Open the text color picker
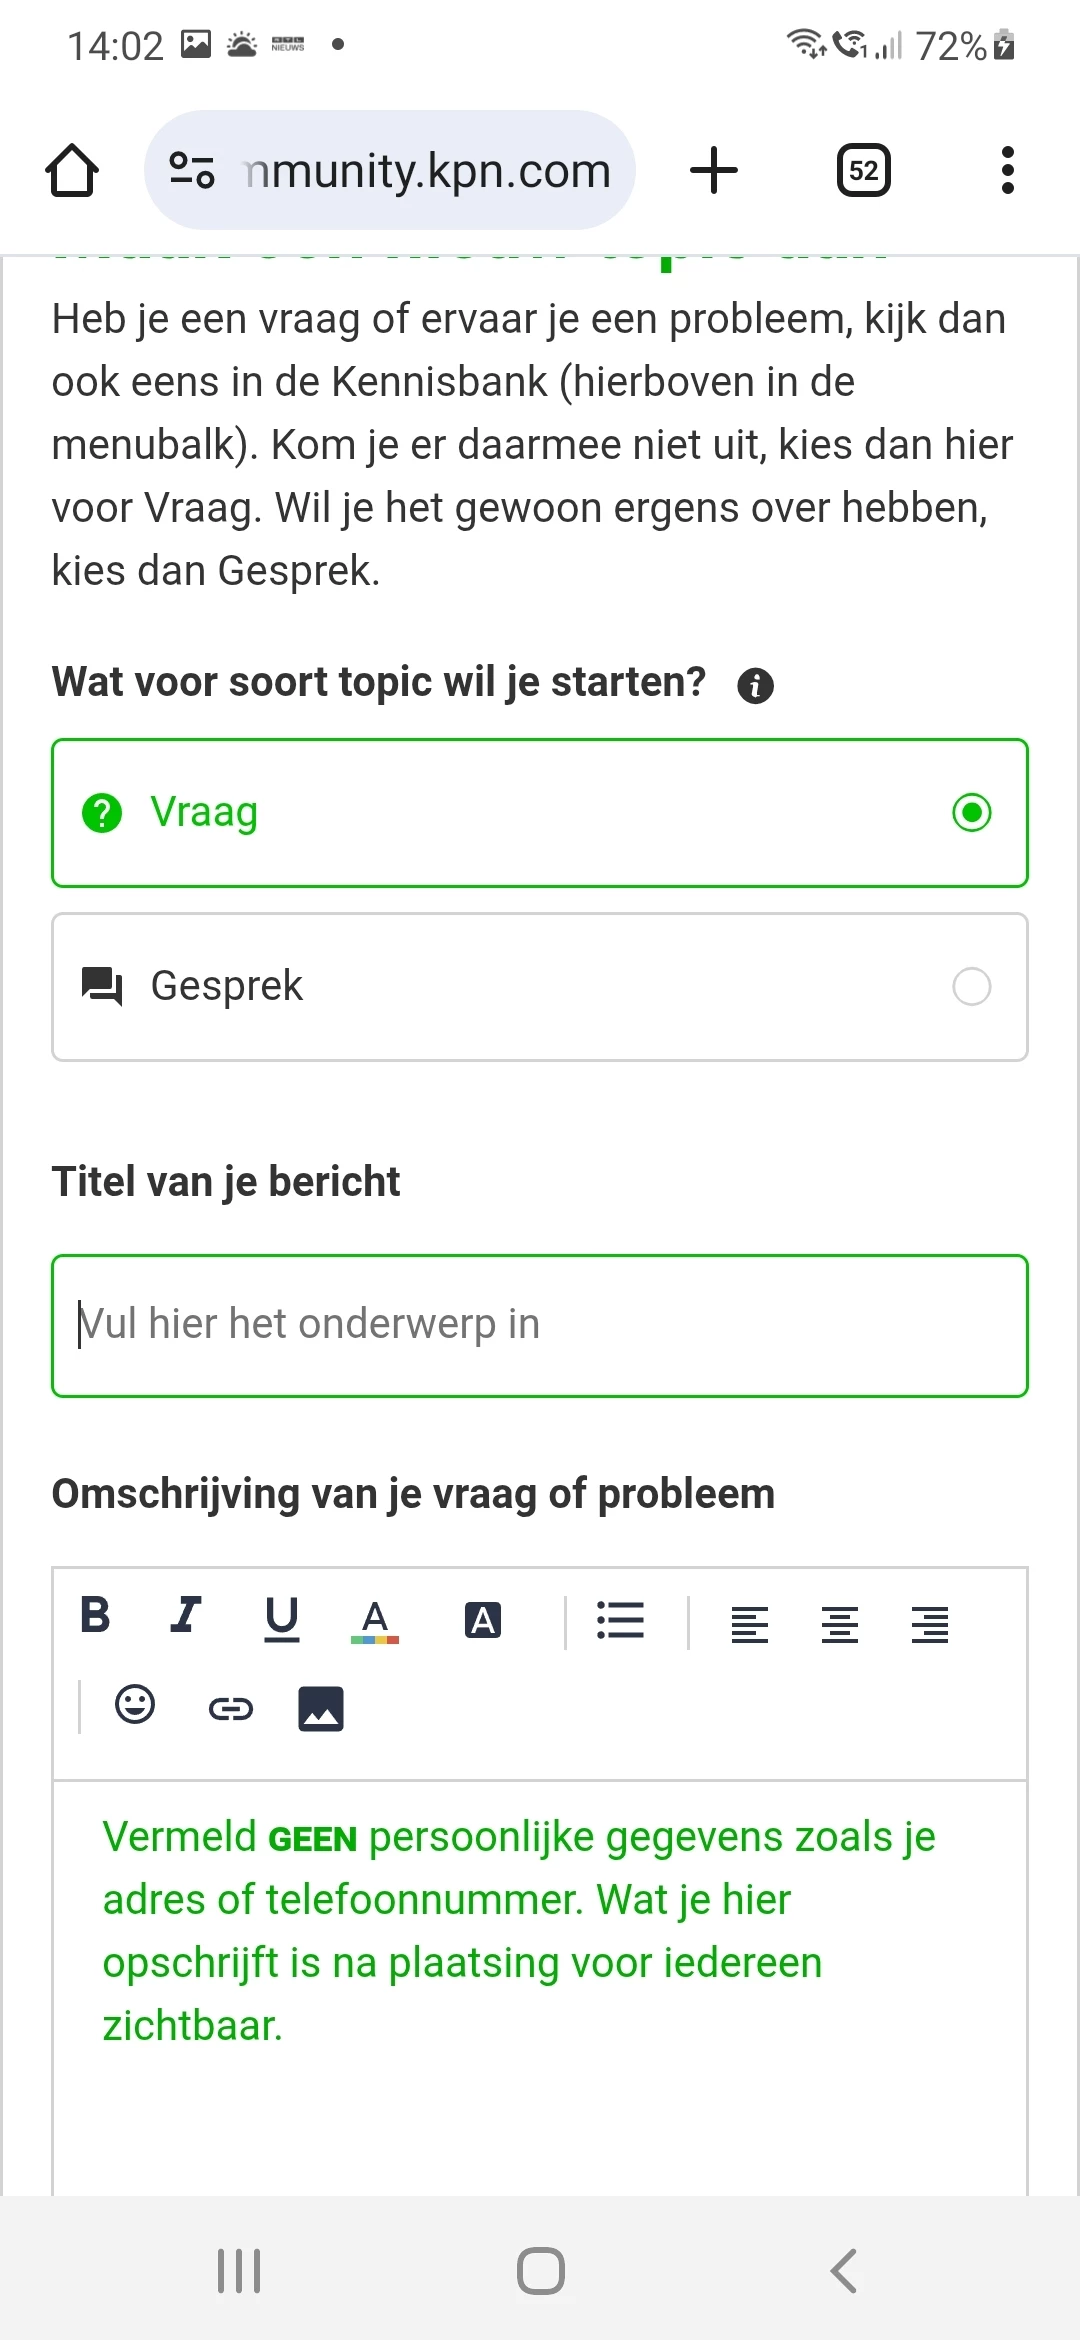 click(375, 1620)
